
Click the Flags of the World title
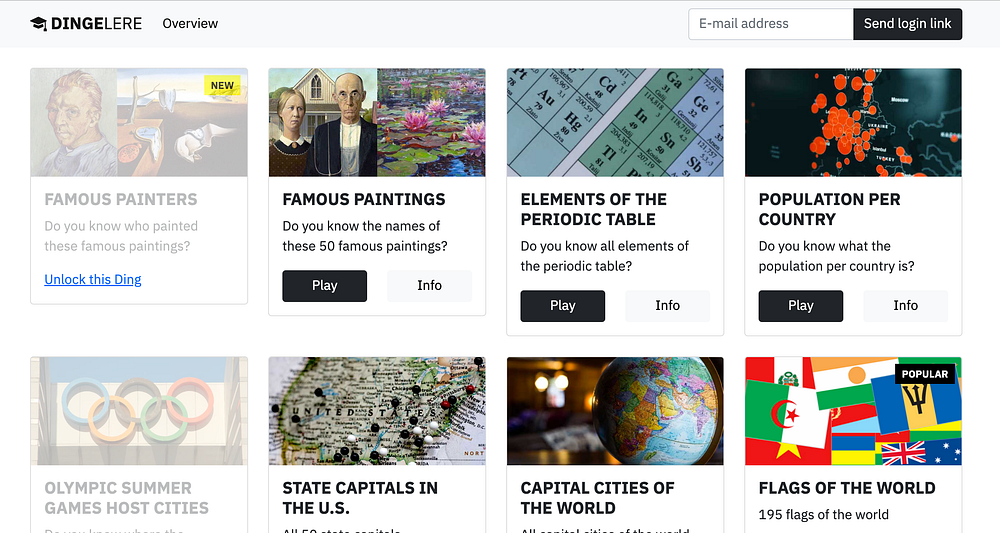point(847,488)
